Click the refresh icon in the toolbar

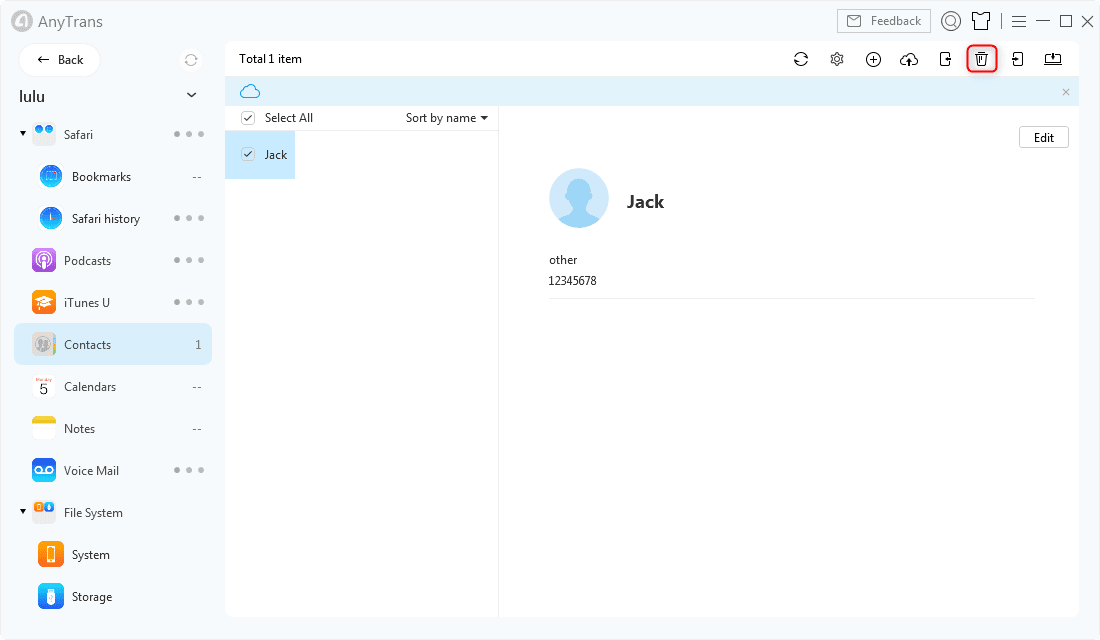800,59
